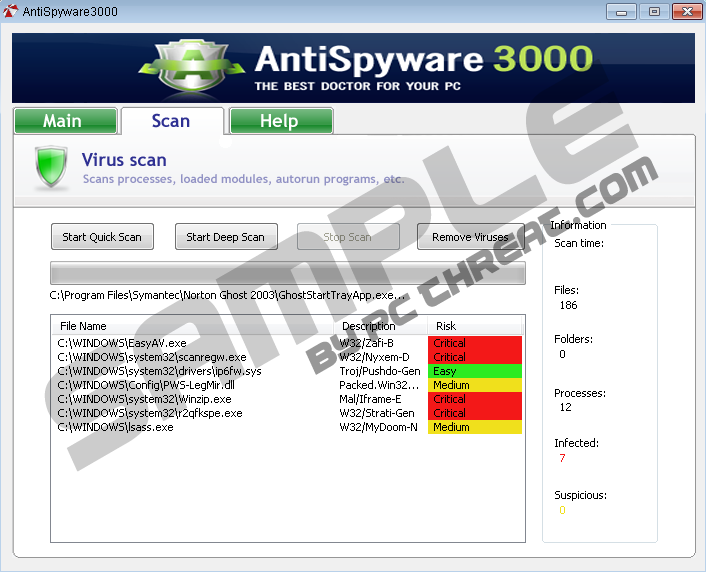The image size is (706, 572).
Task: Click the W32/MyDoom-N description
Action: coord(378,427)
